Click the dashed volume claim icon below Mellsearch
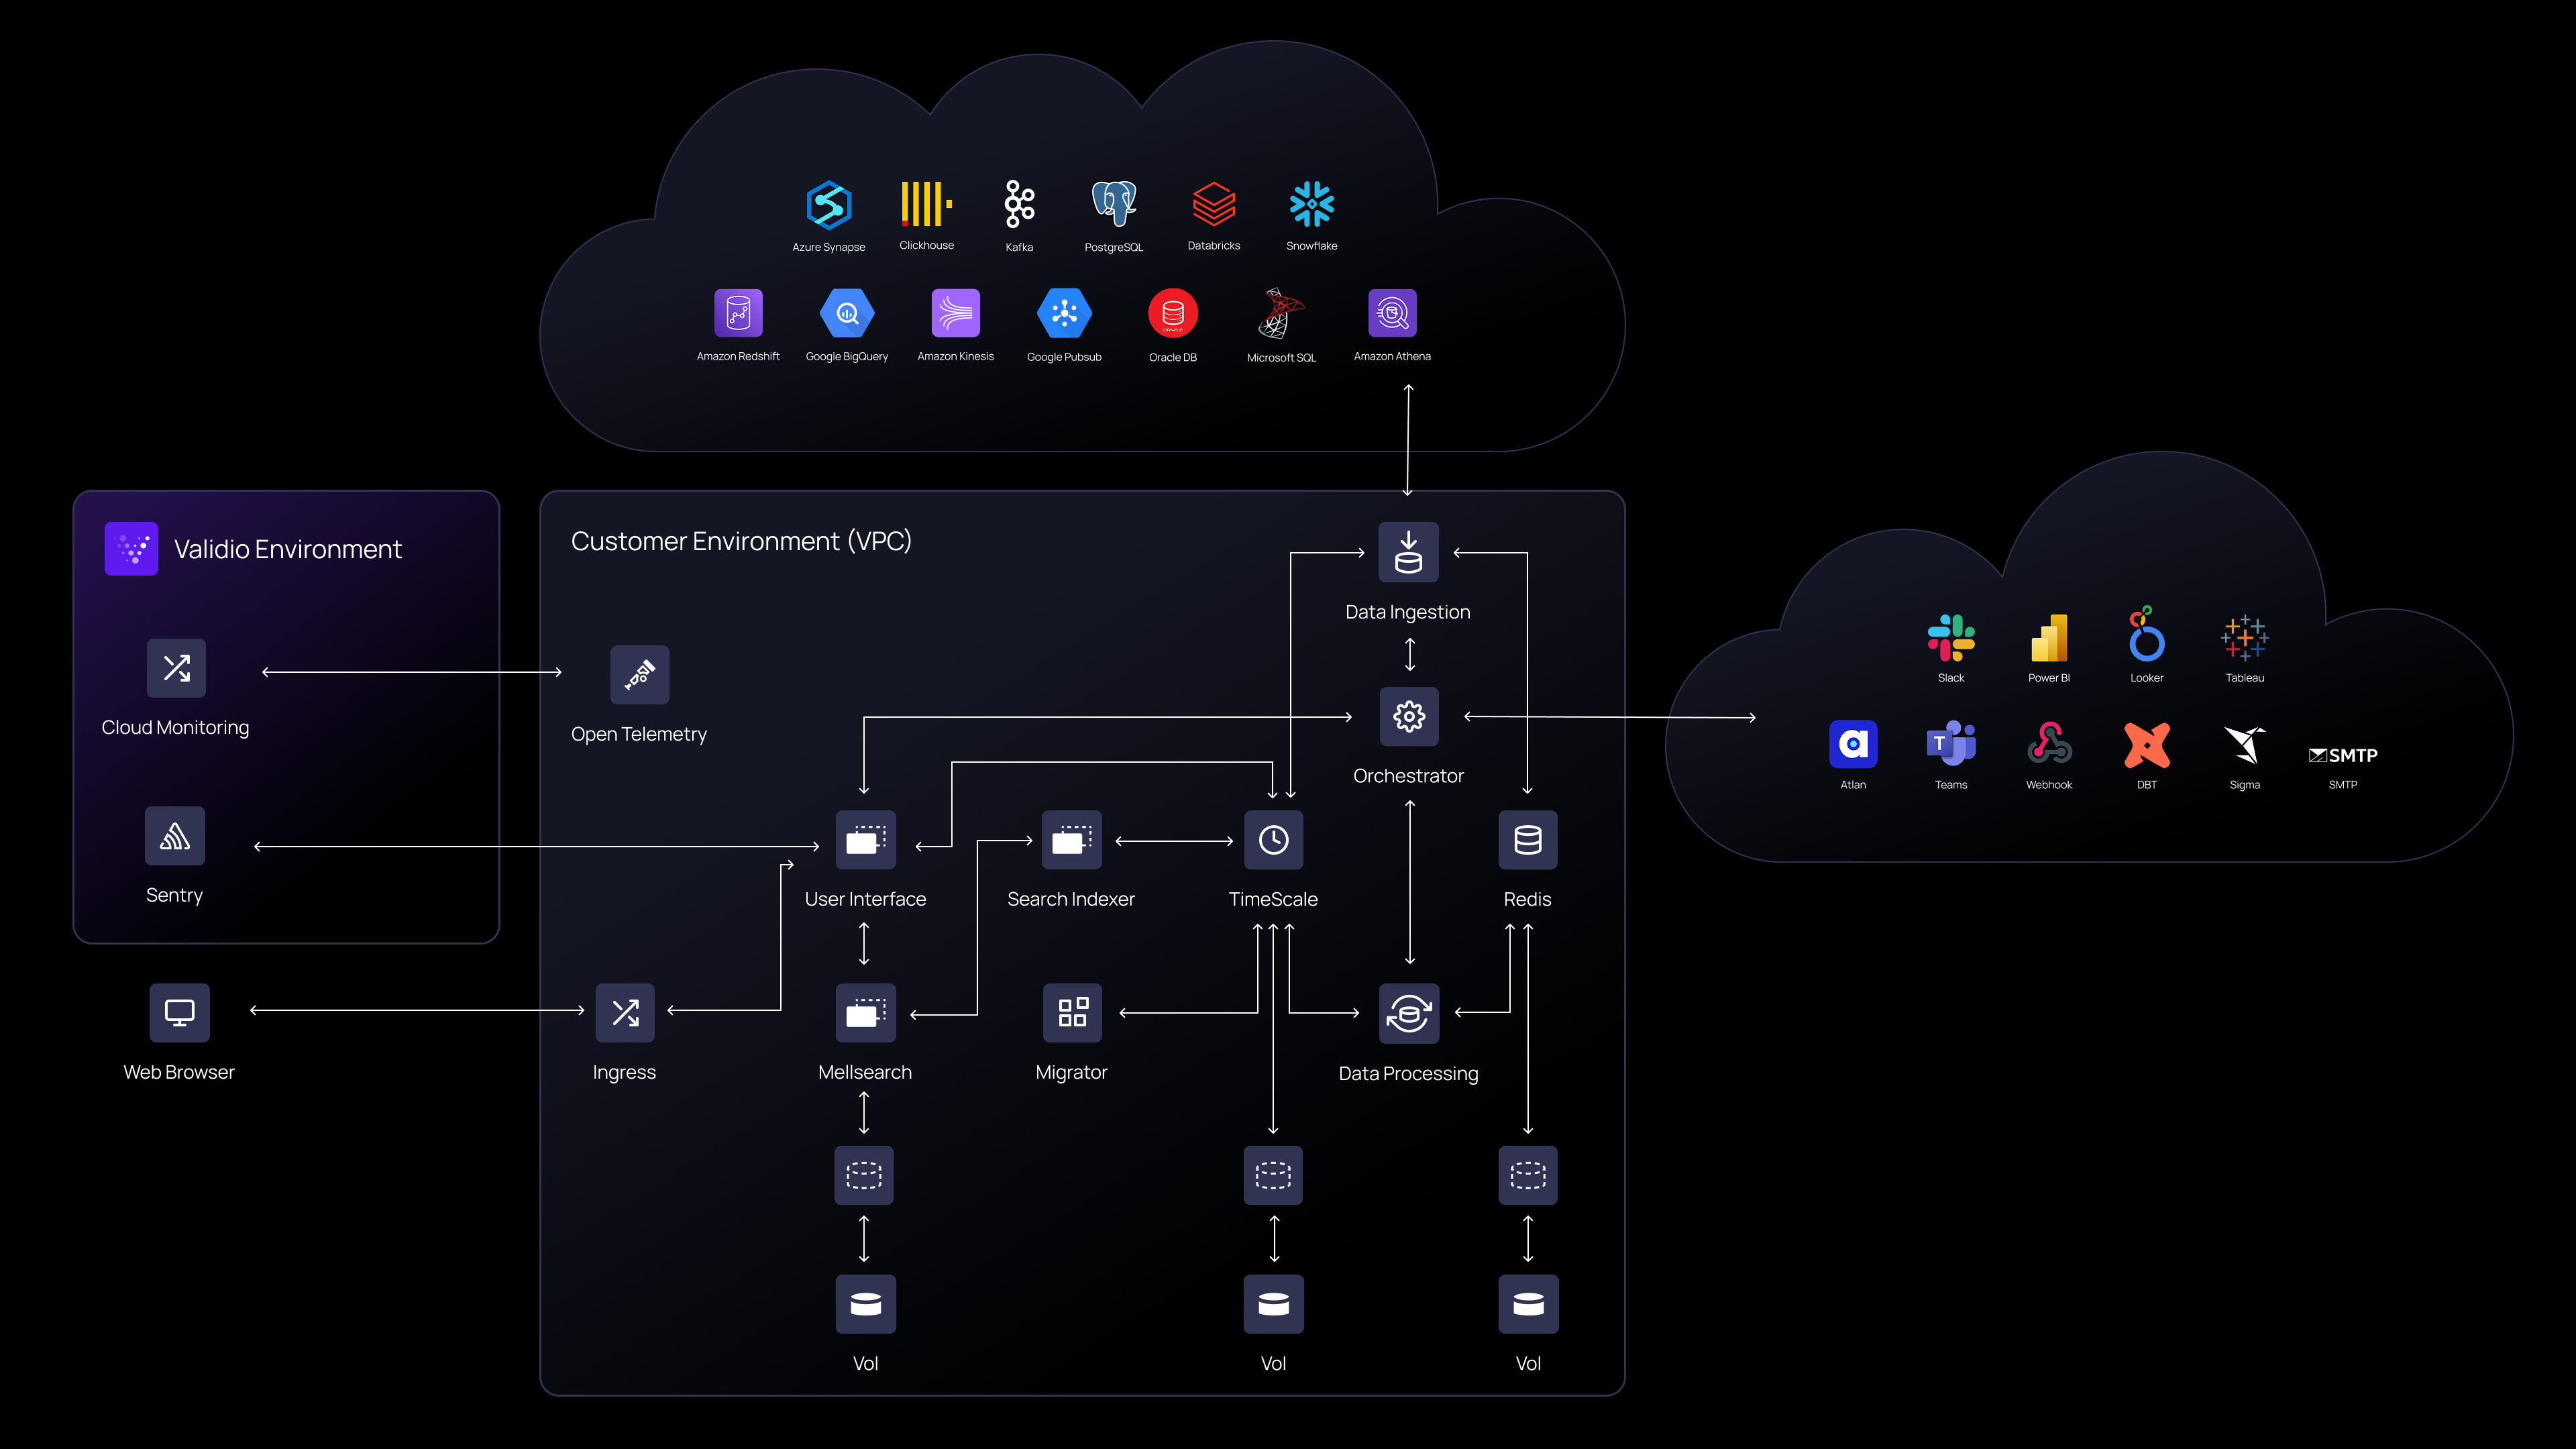2576x1449 pixels. coord(865,1175)
